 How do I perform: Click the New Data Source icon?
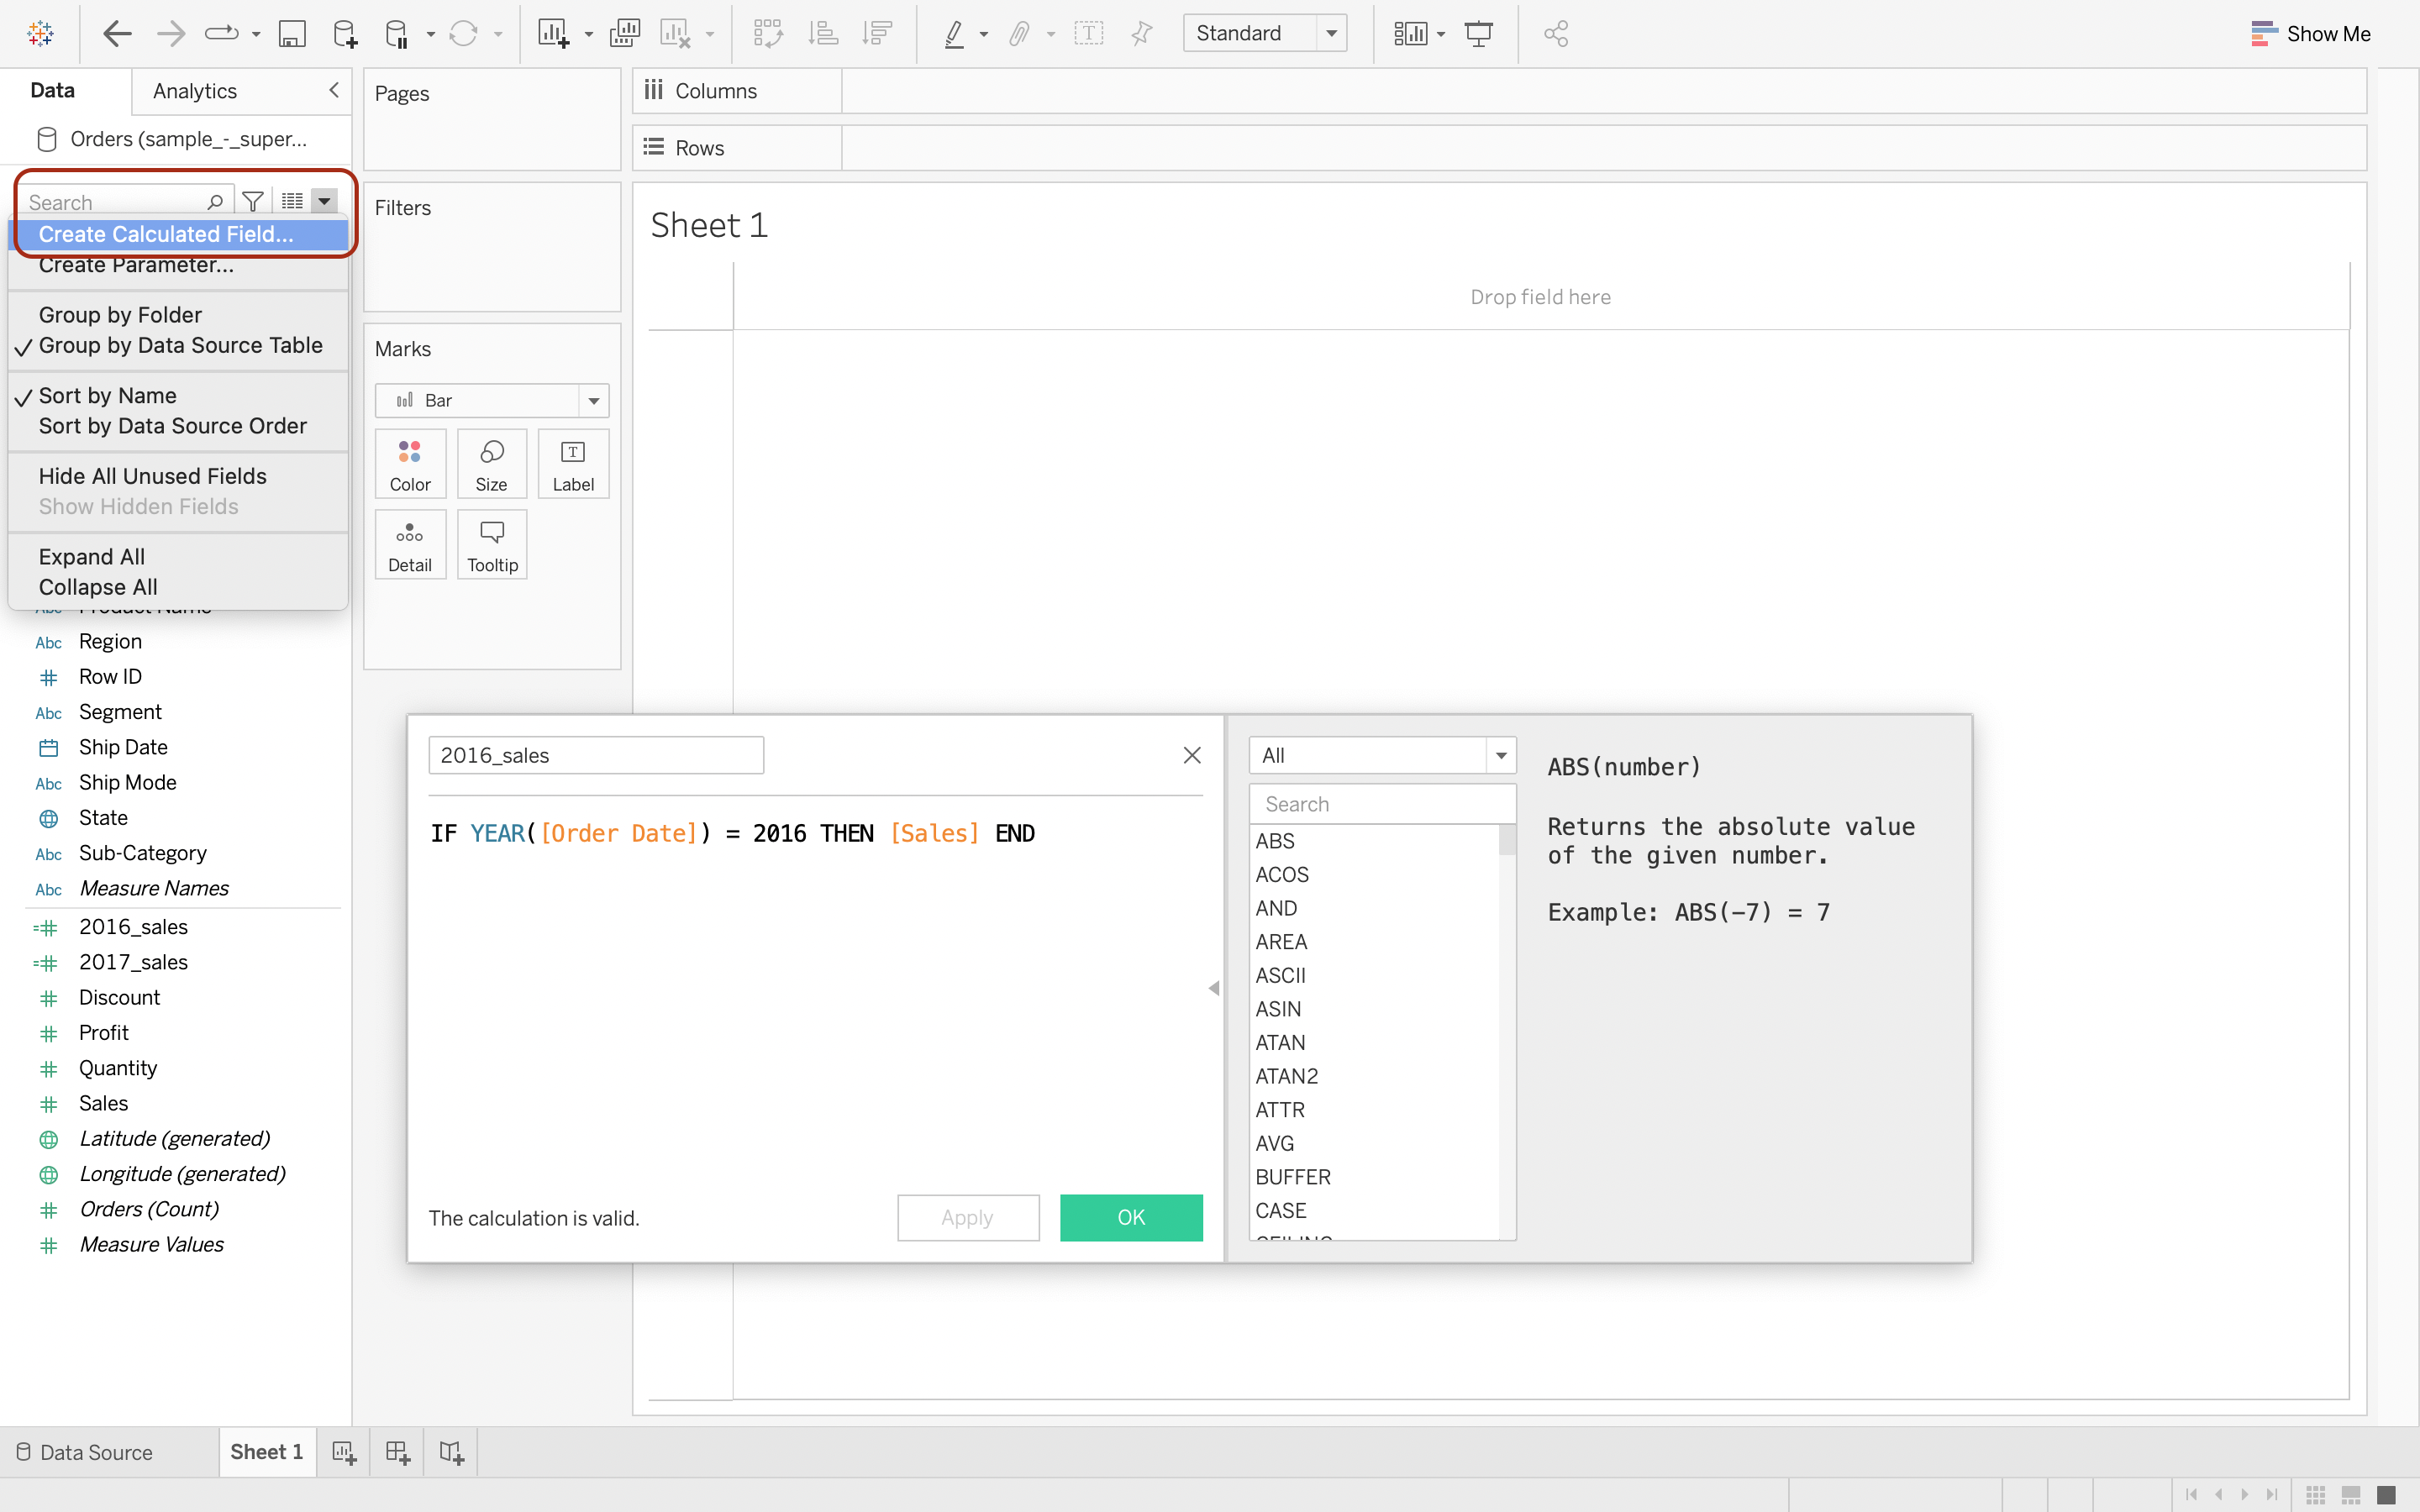coord(344,34)
